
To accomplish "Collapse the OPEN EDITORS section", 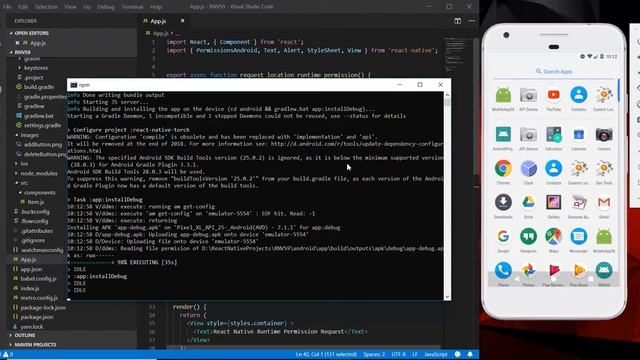I will (31, 33).
